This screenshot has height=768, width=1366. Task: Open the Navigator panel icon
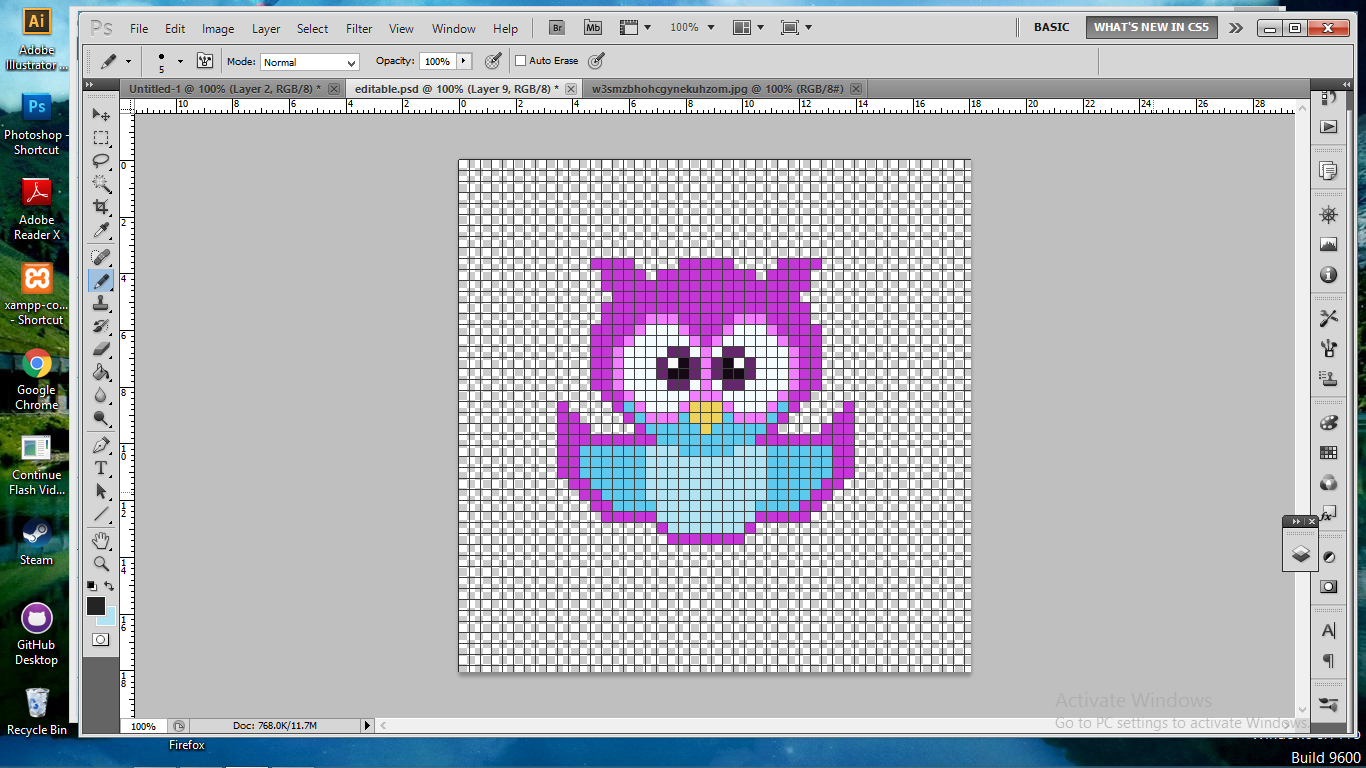pyautogui.click(x=1328, y=215)
